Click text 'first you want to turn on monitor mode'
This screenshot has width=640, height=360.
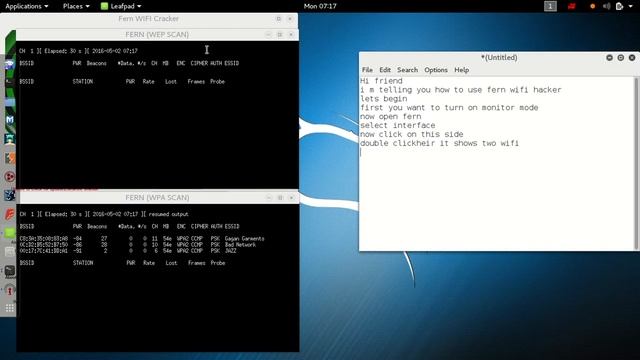449,108
